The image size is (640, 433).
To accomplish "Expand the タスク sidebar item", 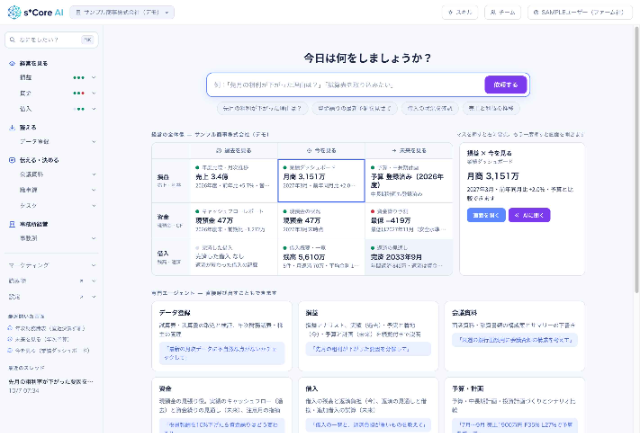I will 94,206.
